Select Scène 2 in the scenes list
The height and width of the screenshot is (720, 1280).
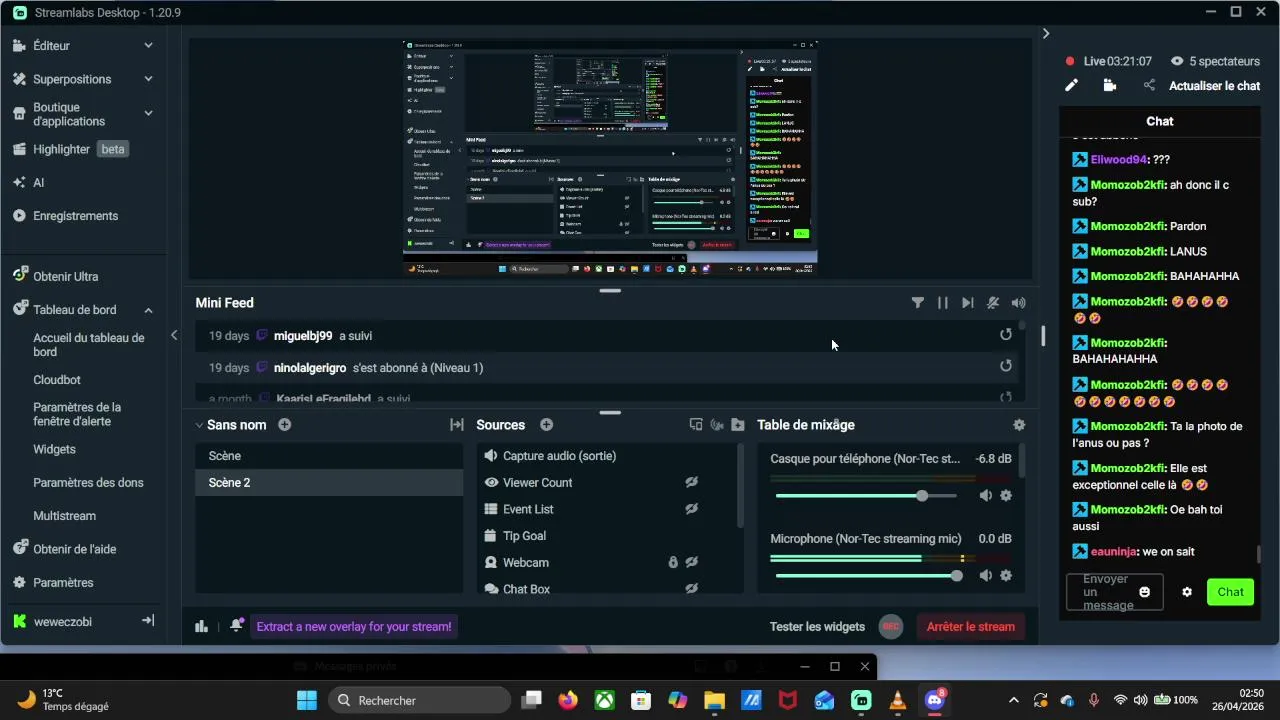[x=329, y=482]
